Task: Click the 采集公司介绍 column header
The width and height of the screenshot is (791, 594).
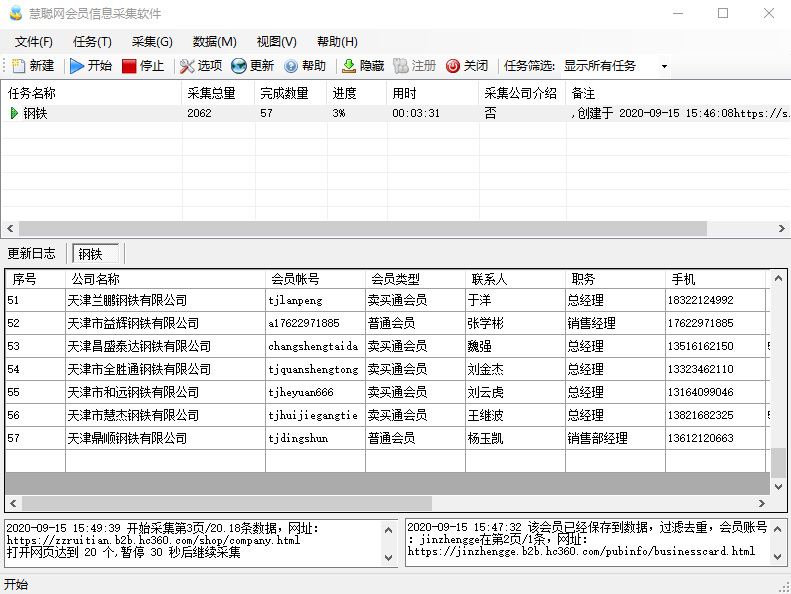Action: click(x=522, y=93)
